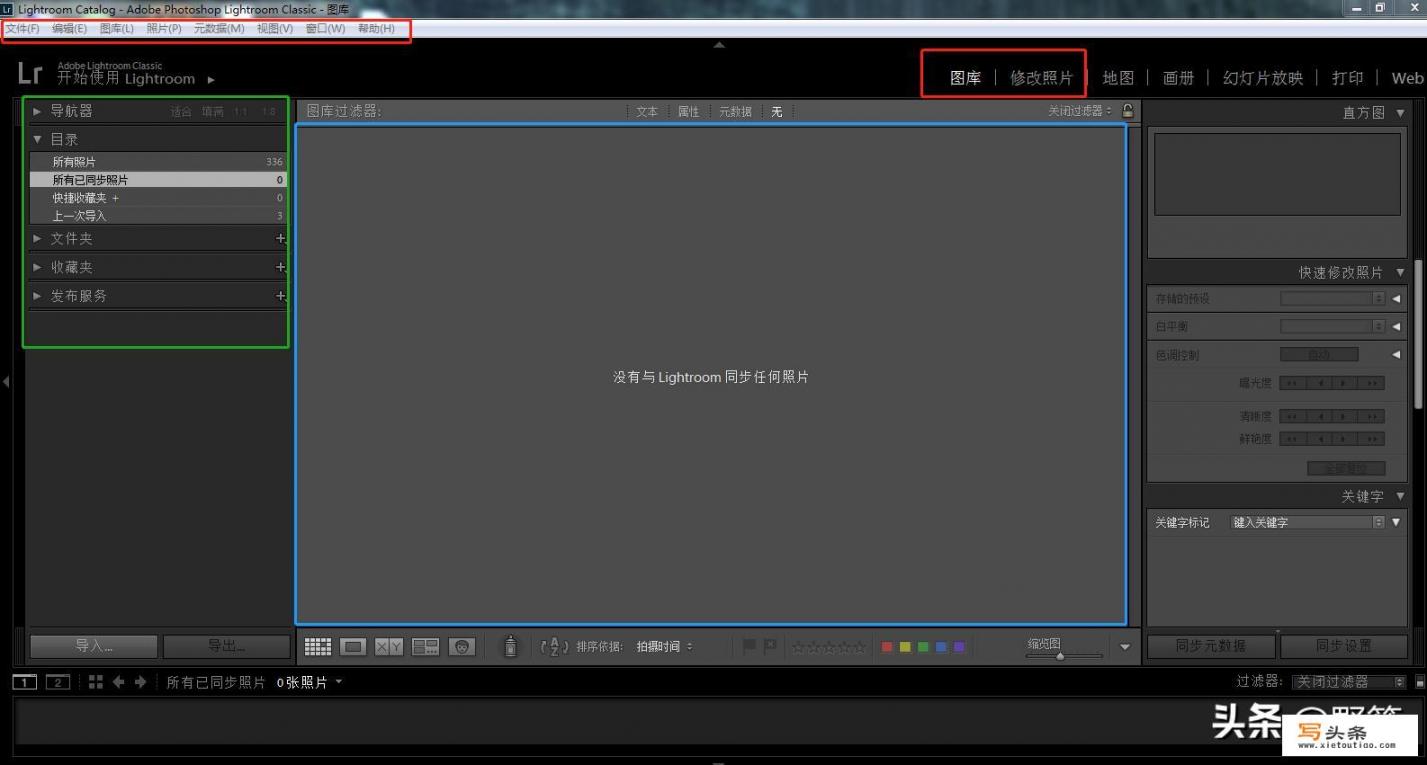Go forward with the filmstrip right arrow
1427x765 pixels.
point(140,682)
